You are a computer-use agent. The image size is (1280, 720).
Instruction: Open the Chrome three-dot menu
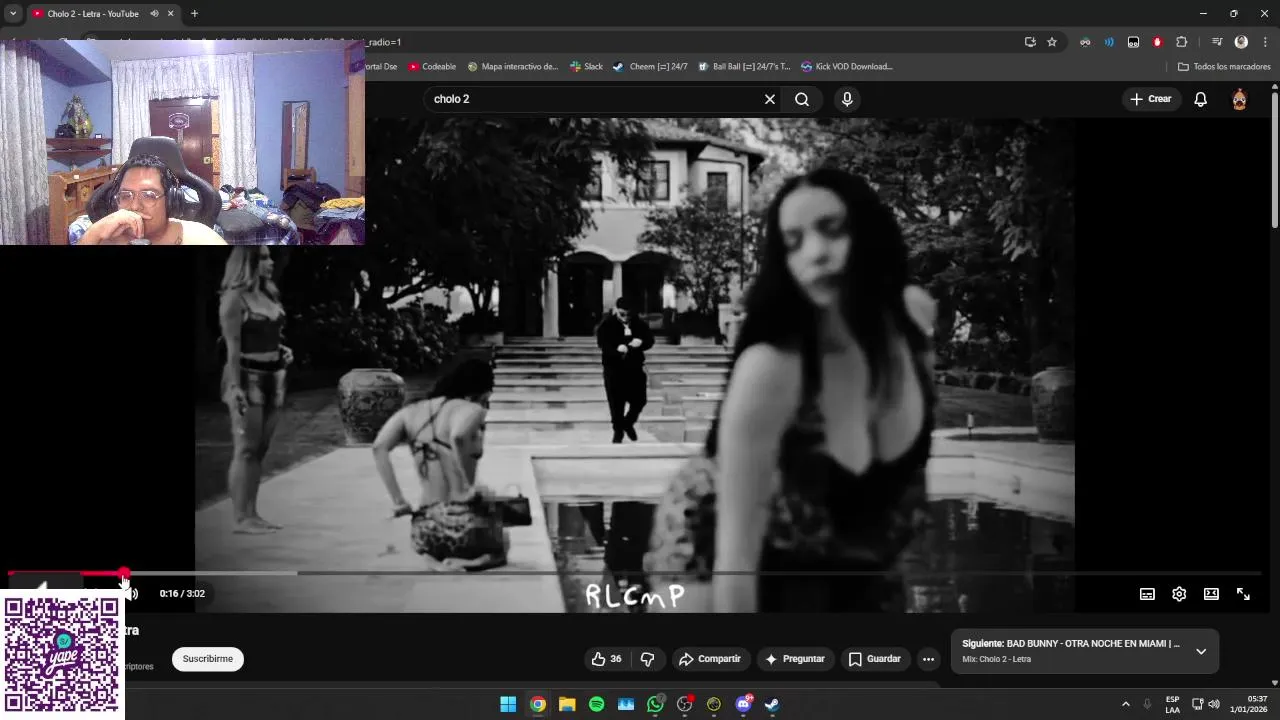point(1265,42)
